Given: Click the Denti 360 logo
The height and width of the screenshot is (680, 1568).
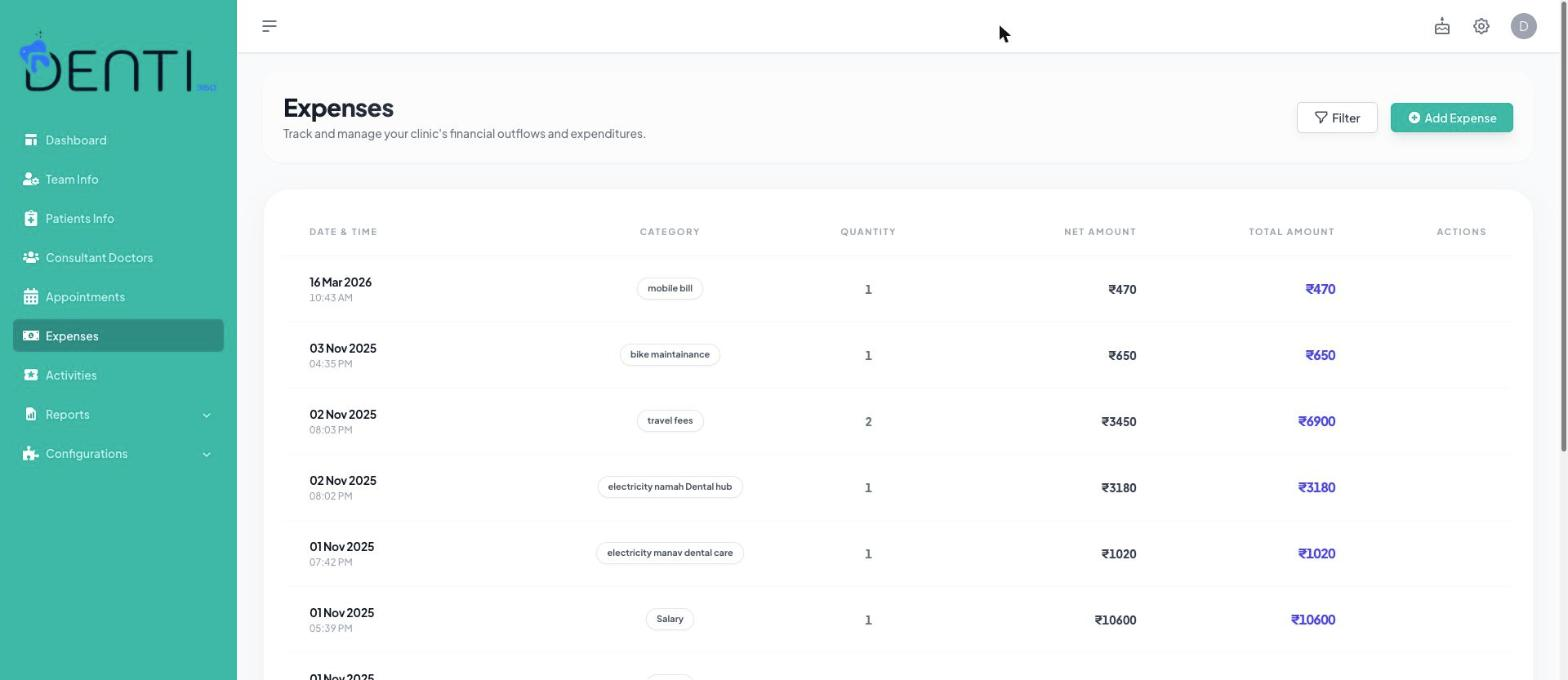Looking at the screenshot, I should coord(118,62).
